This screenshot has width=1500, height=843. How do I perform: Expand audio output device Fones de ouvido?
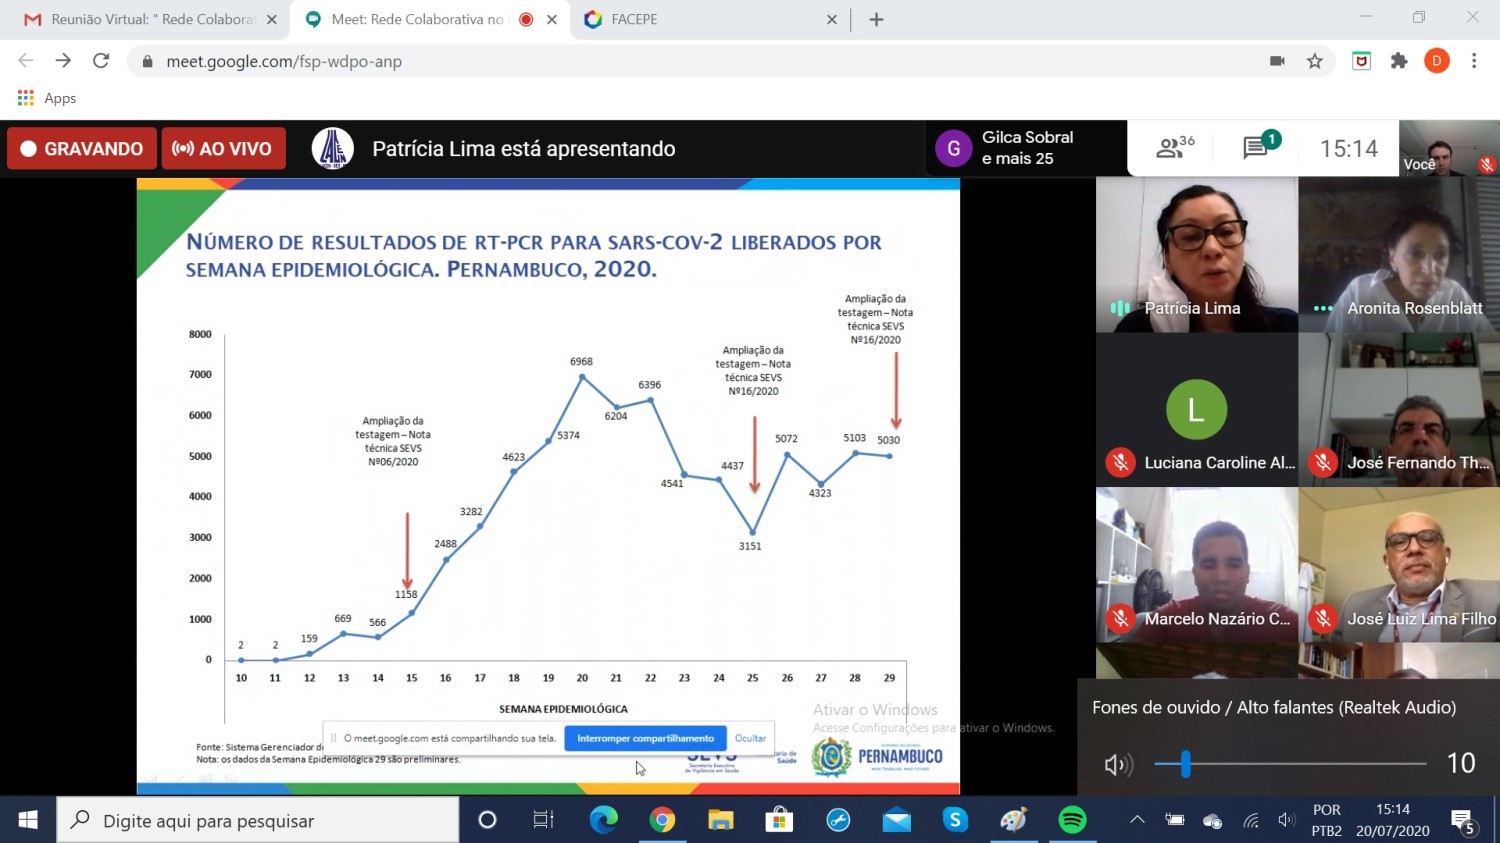(1273, 707)
